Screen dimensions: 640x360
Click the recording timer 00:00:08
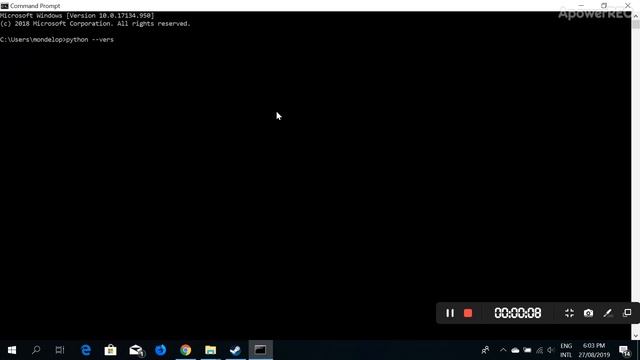pos(518,313)
